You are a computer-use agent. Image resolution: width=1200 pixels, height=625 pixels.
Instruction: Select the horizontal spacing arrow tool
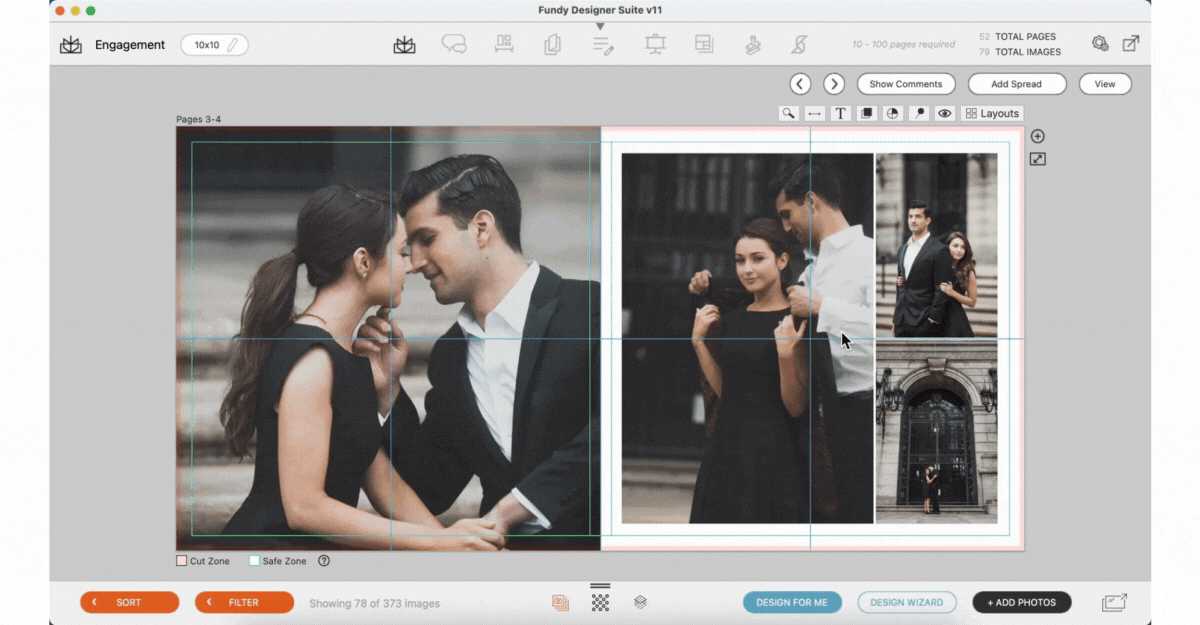[815, 114]
